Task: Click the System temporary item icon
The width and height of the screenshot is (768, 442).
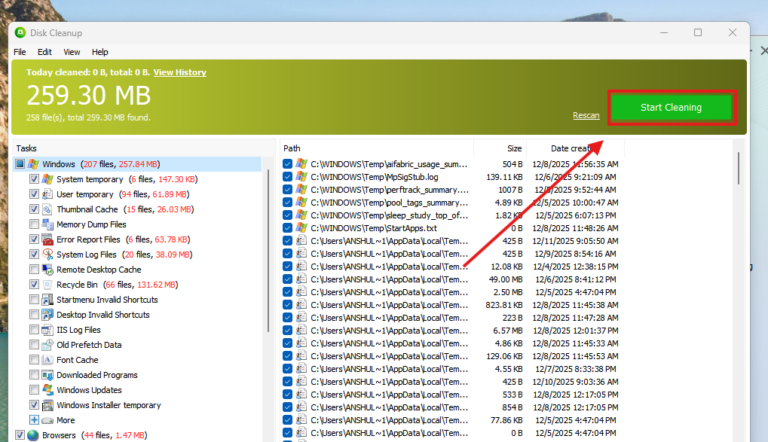Action: coord(48,179)
